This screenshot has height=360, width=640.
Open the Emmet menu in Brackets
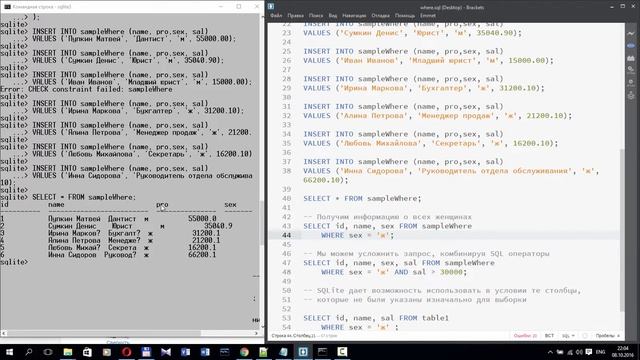pyautogui.click(x=428, y=16)
